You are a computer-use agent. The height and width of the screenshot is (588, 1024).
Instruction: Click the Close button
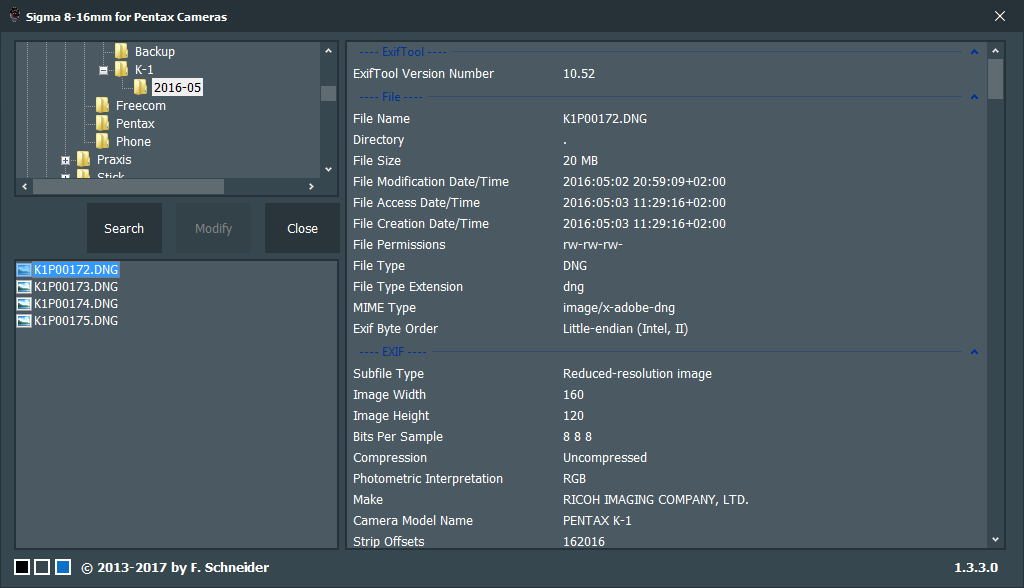(302, 228)
